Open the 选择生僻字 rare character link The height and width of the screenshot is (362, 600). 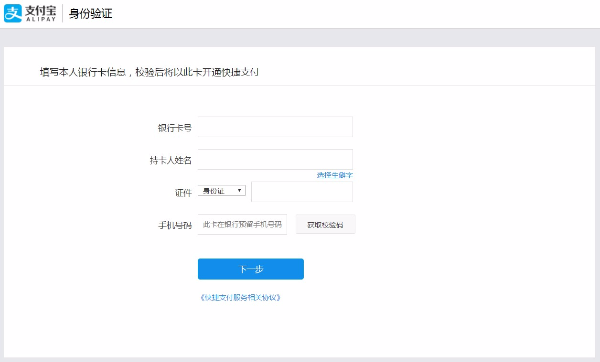(x=334, y=175)
